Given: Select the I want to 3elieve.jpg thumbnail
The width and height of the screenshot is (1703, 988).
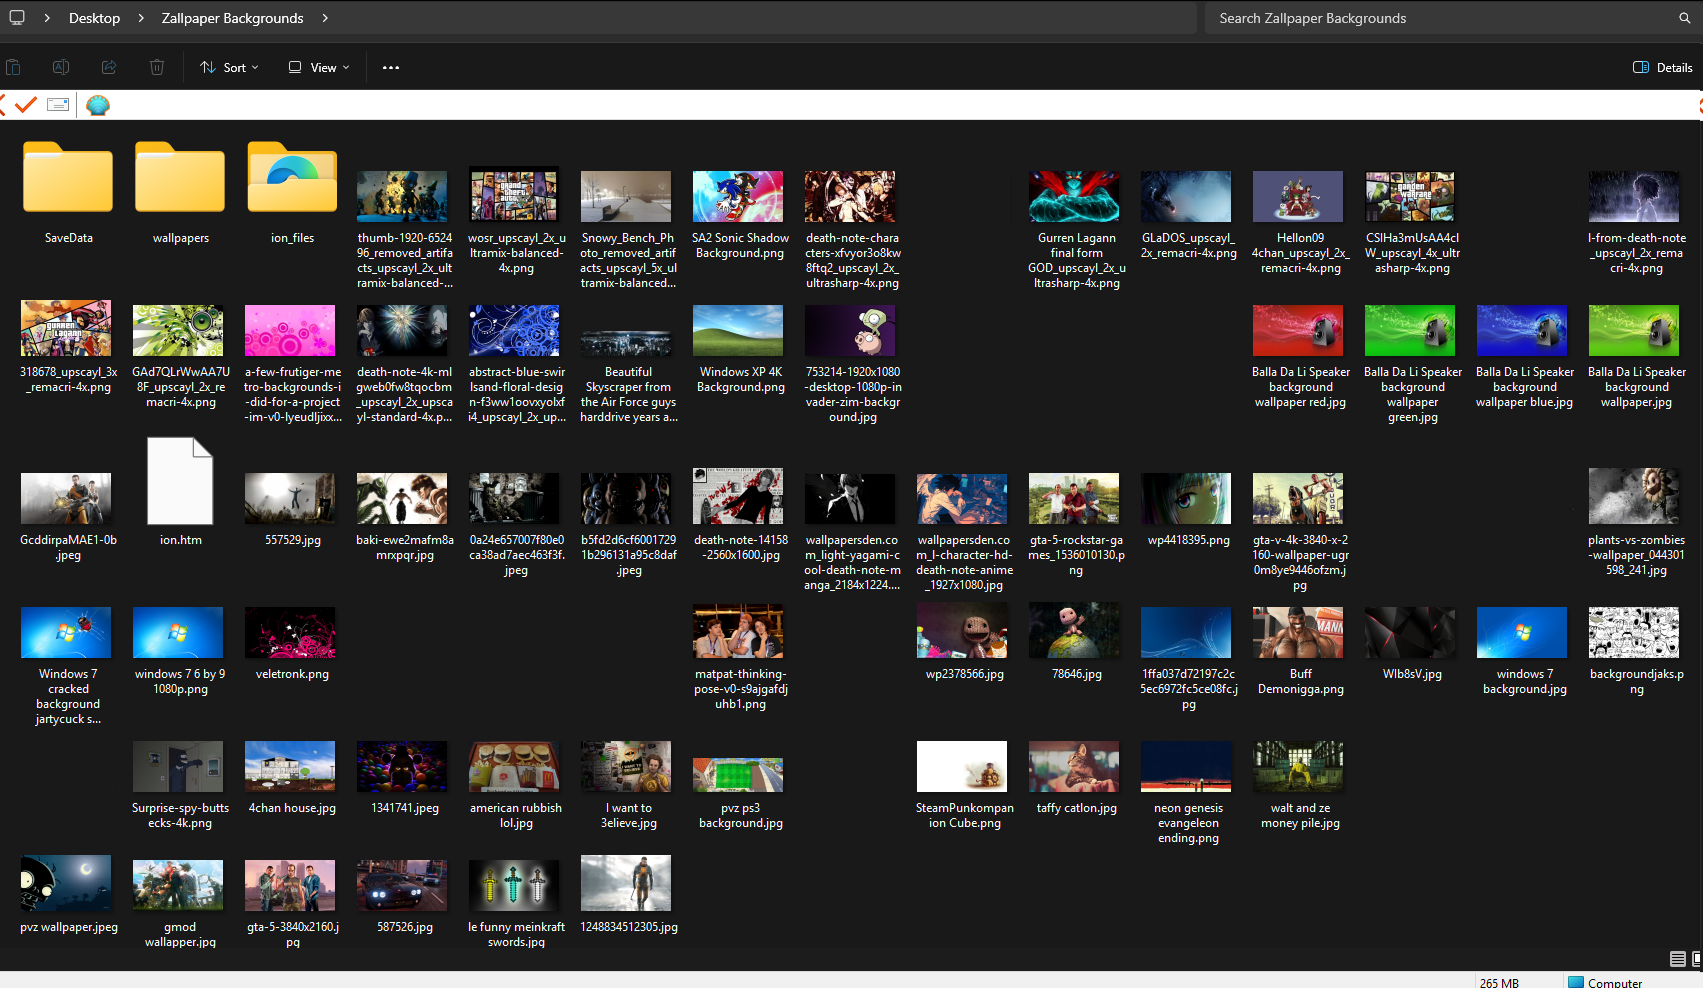Looking at the screenshot, I should coord(626,766).
